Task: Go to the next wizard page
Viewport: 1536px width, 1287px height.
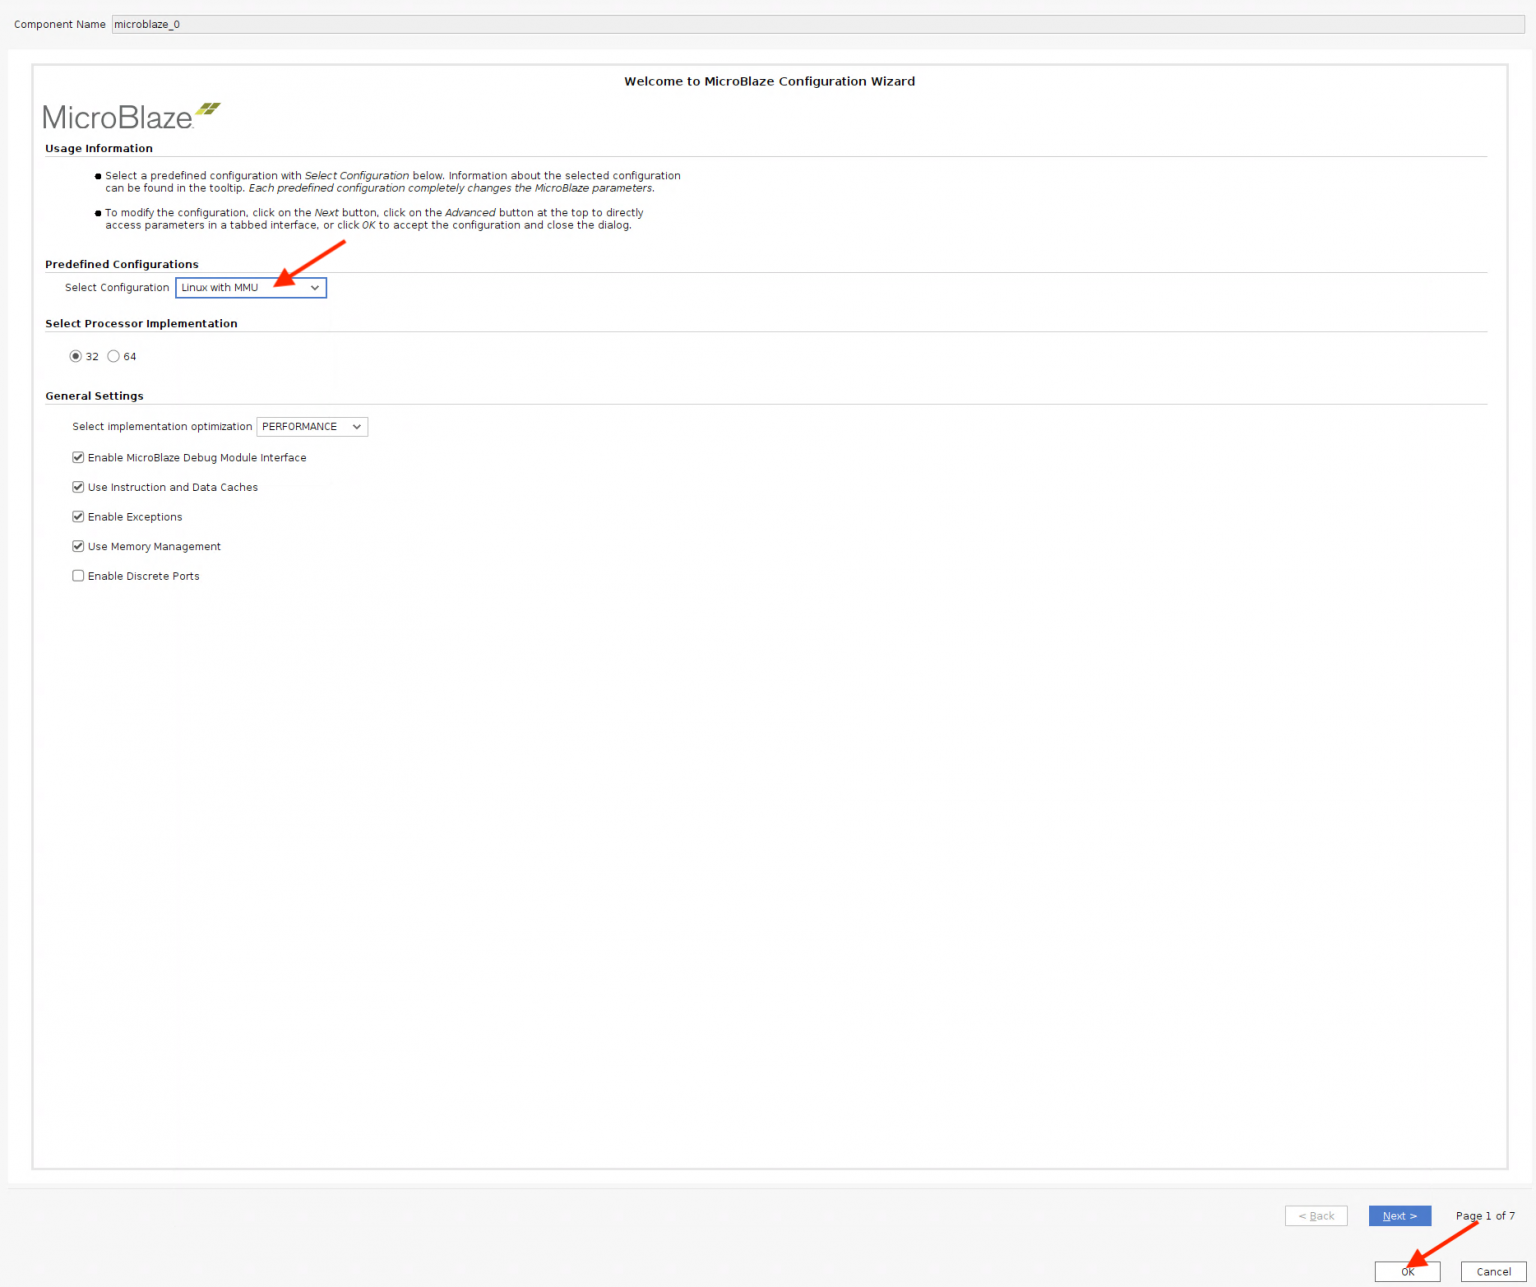Action: point(1399,1216)
